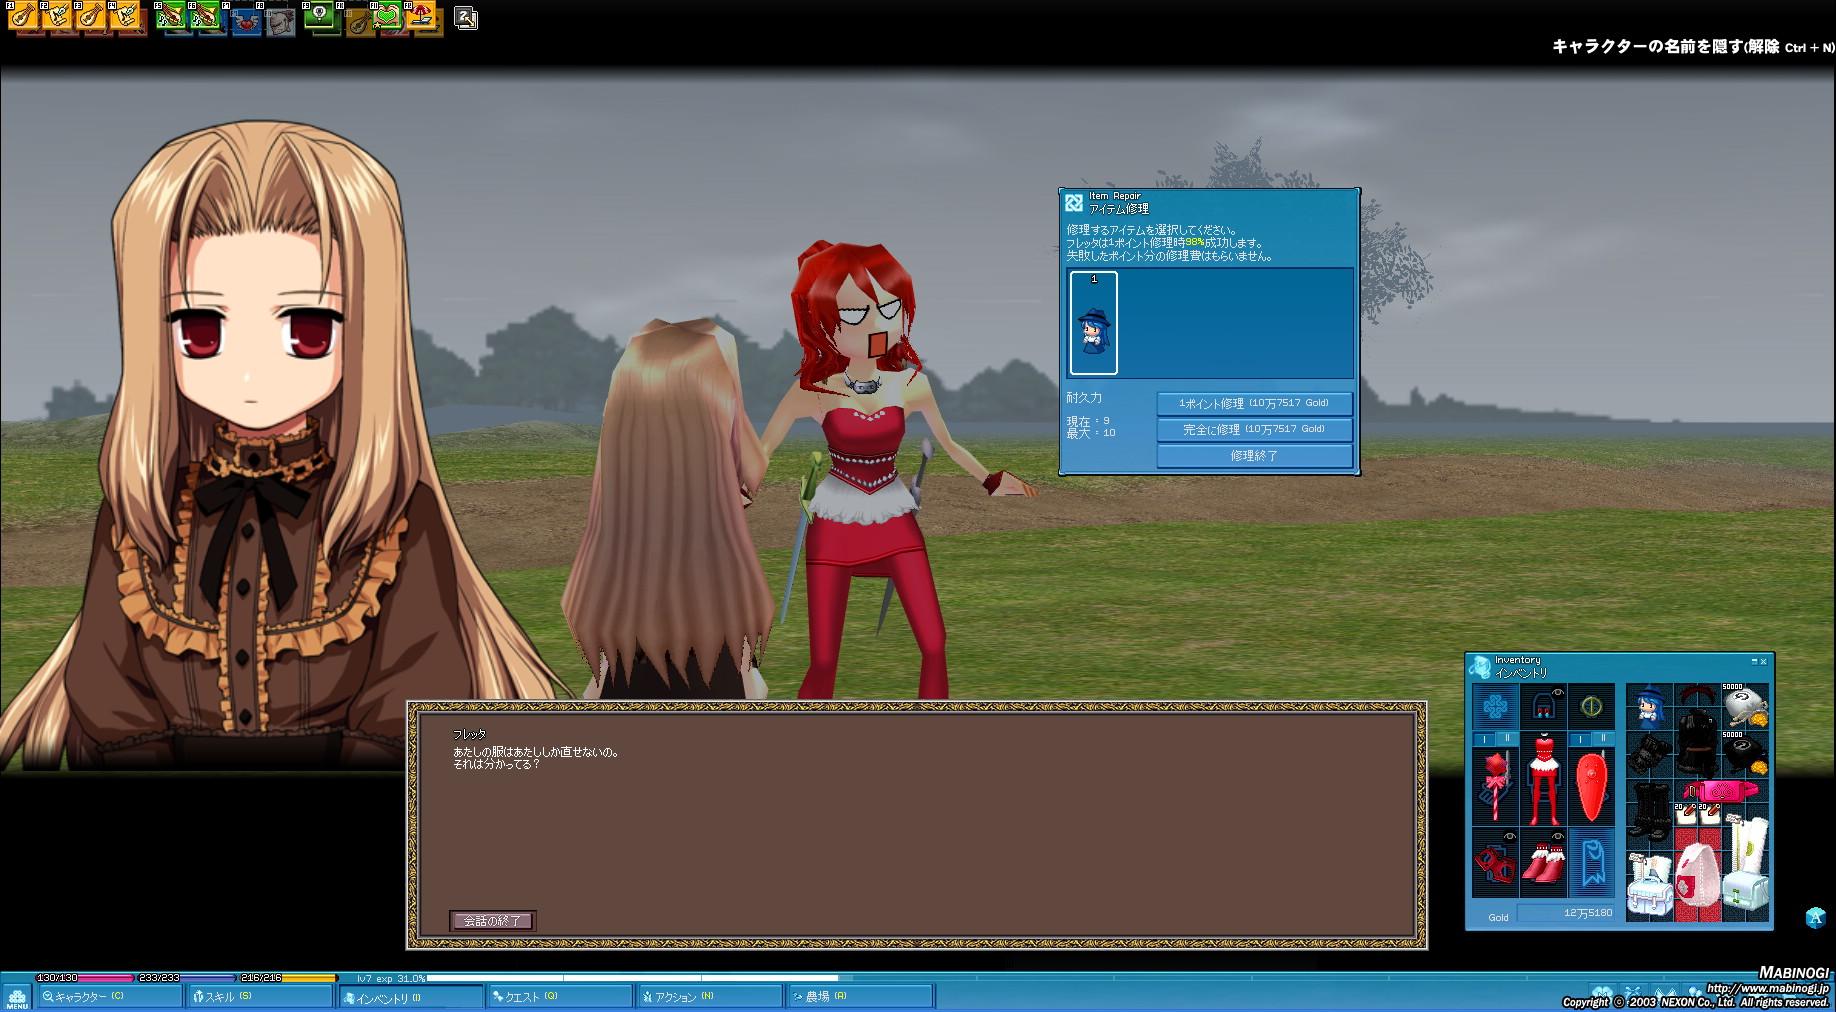Select the blue witch doll in repair window
Image resolution: width=1836 pixels, height=1012 pixels.
tap(1094, 323)
